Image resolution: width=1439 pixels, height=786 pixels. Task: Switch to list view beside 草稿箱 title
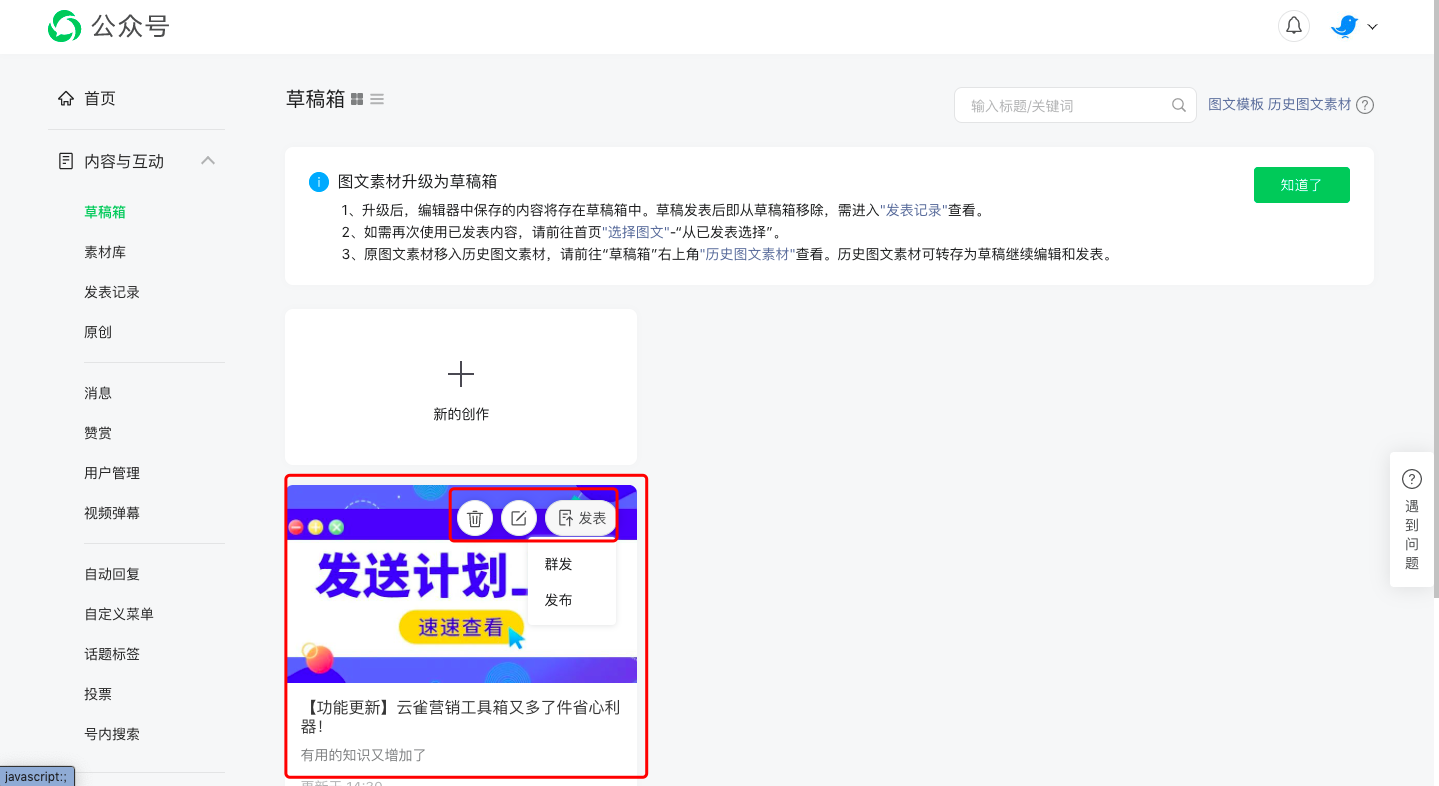tap(376, 98)
